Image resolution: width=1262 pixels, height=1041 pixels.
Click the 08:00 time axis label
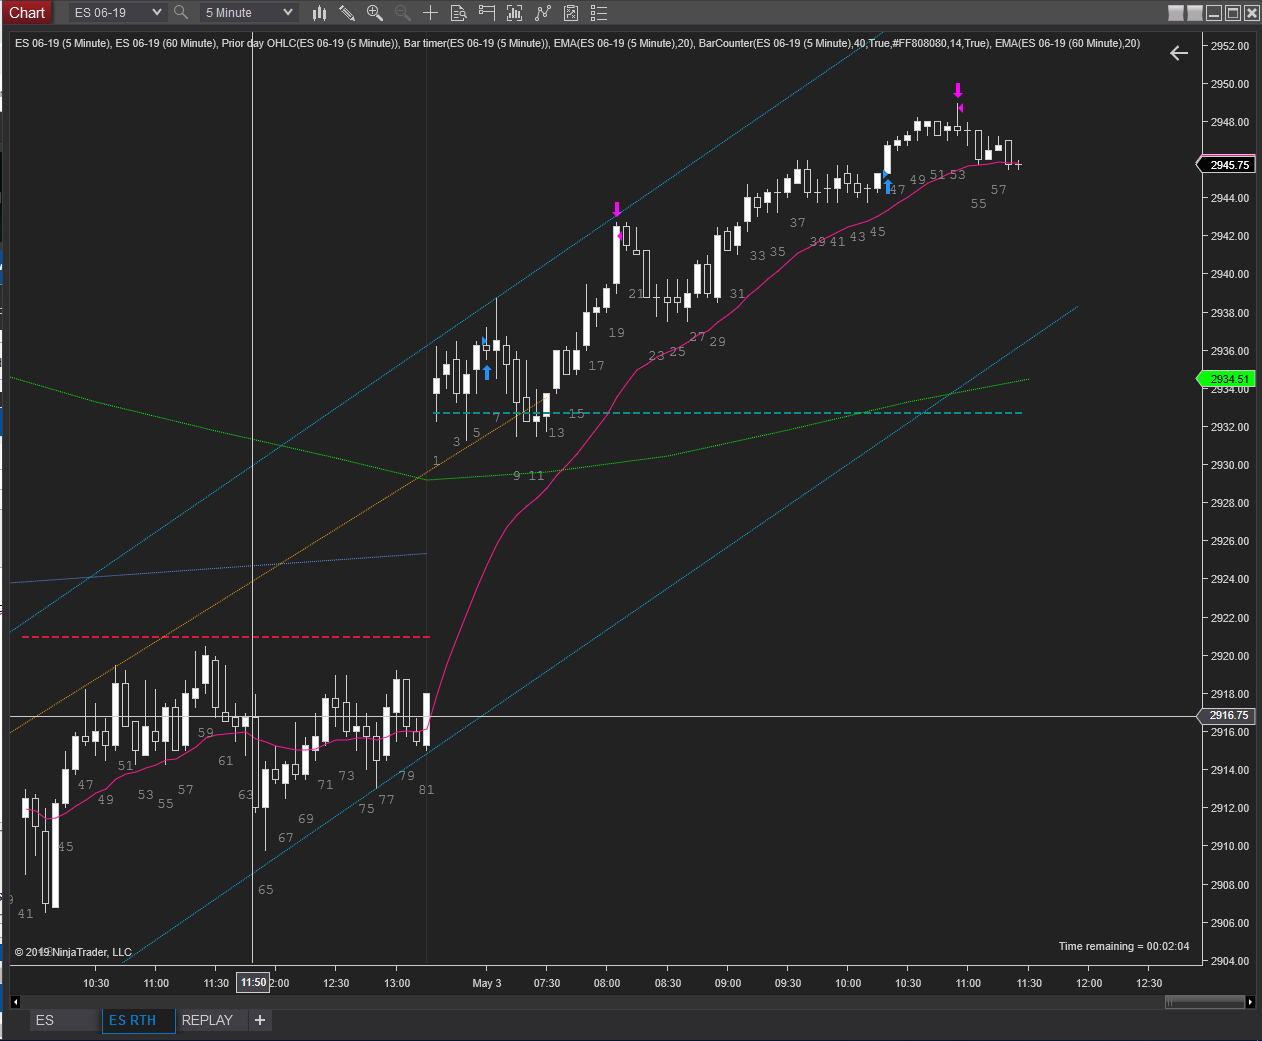(607, 983)
